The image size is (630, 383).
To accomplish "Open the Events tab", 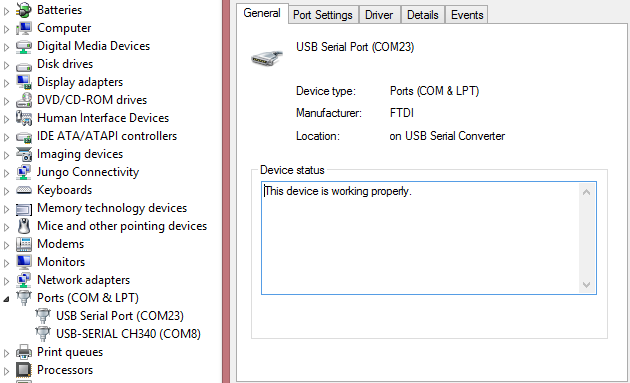I will pyautogui.click(x=467, y=15).
